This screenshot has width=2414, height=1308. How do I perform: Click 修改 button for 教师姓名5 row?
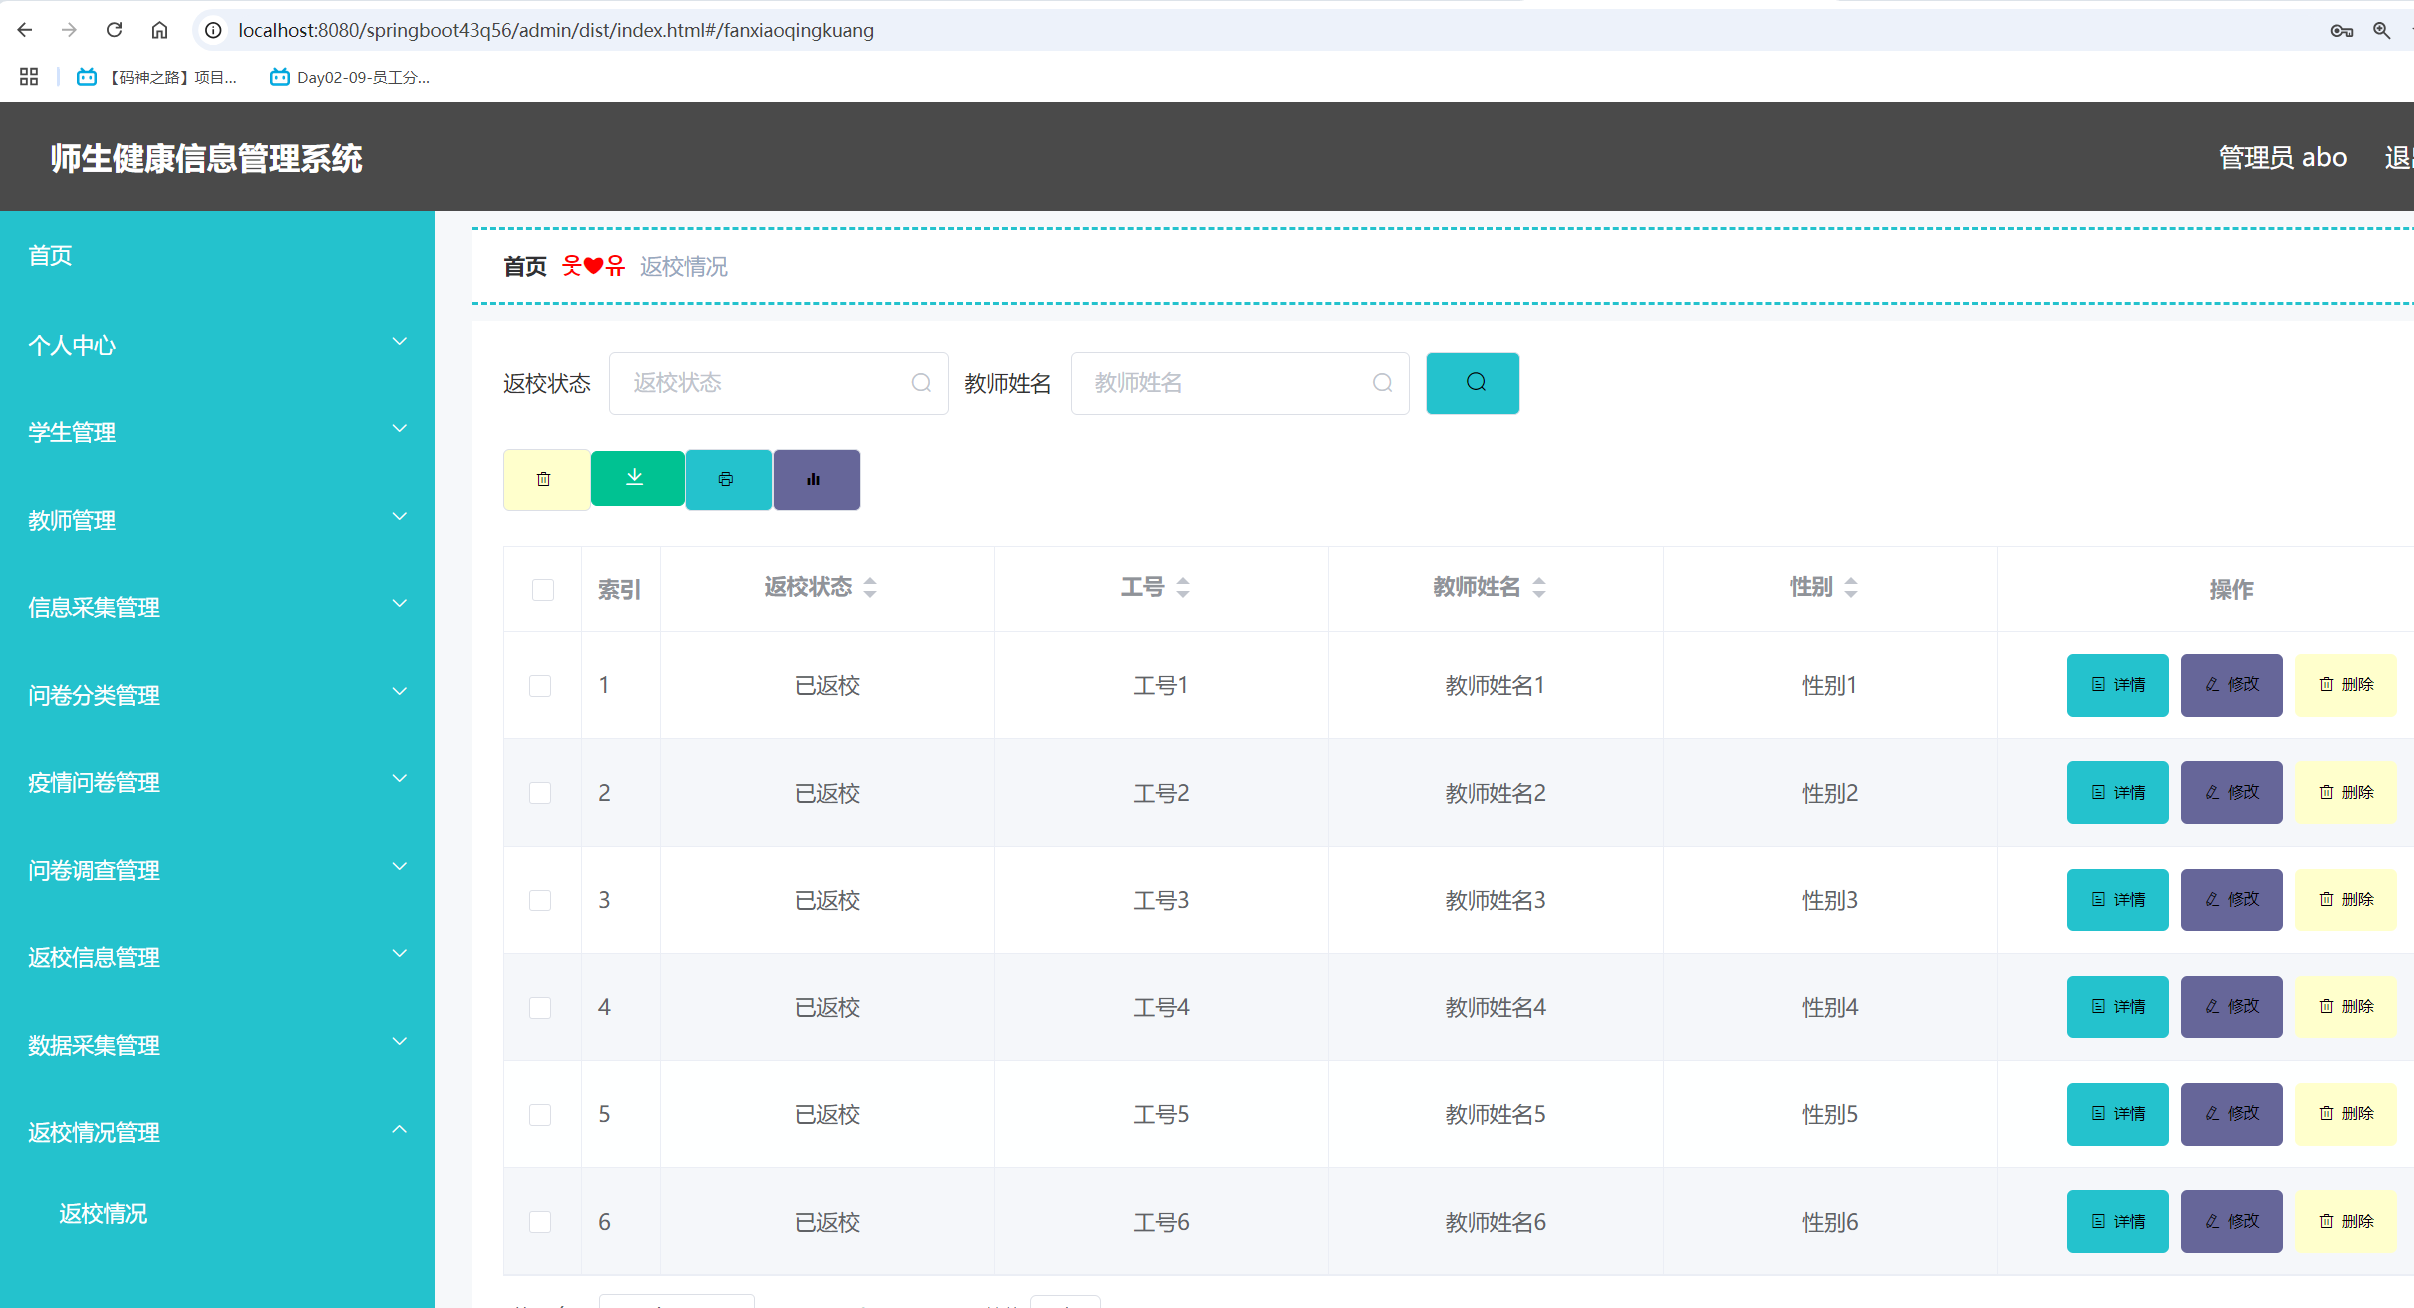[2231, 1114]
